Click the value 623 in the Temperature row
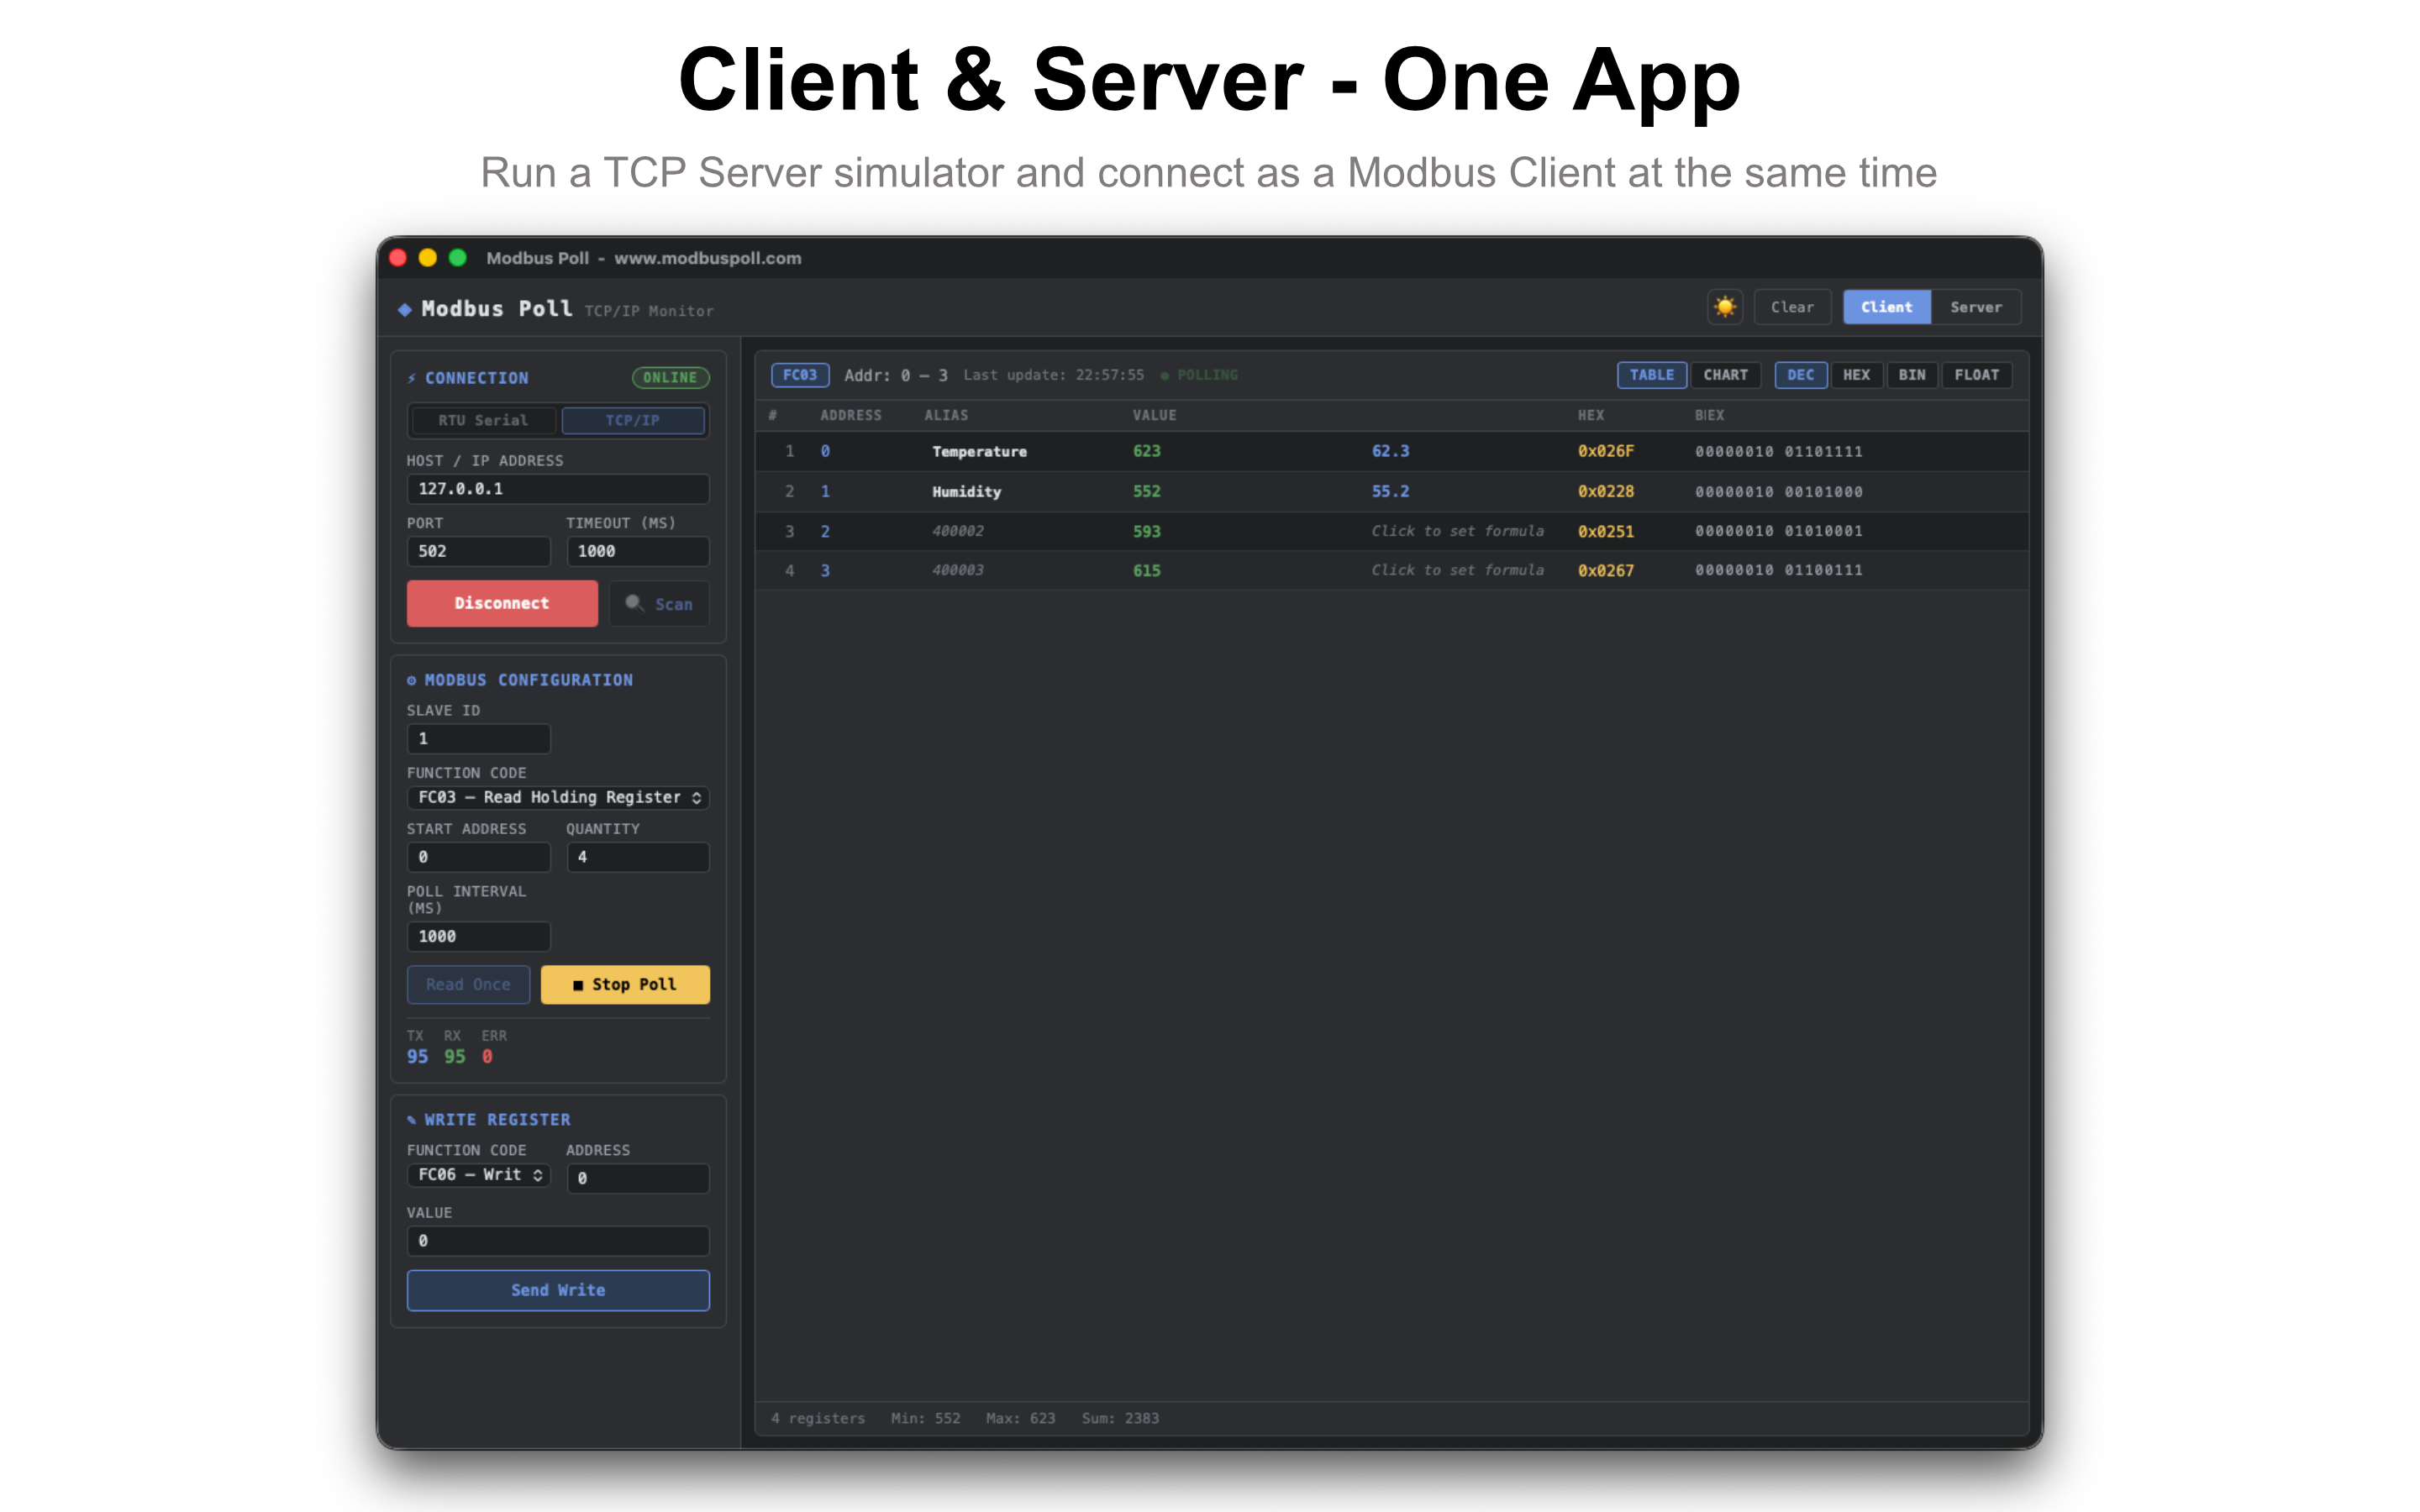 click(x=1147, y=451)
